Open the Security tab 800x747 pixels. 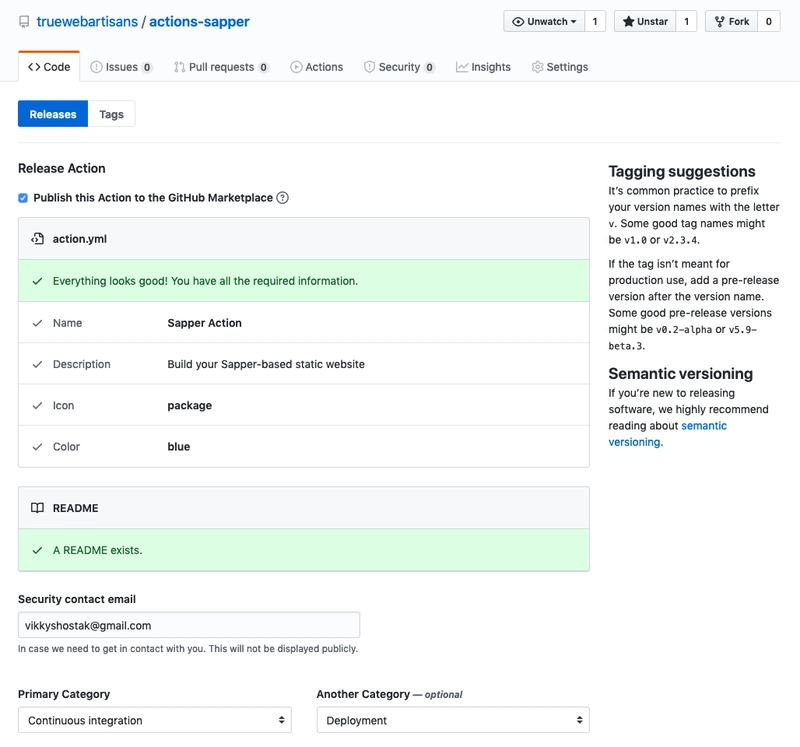click(x=399, y=67)
